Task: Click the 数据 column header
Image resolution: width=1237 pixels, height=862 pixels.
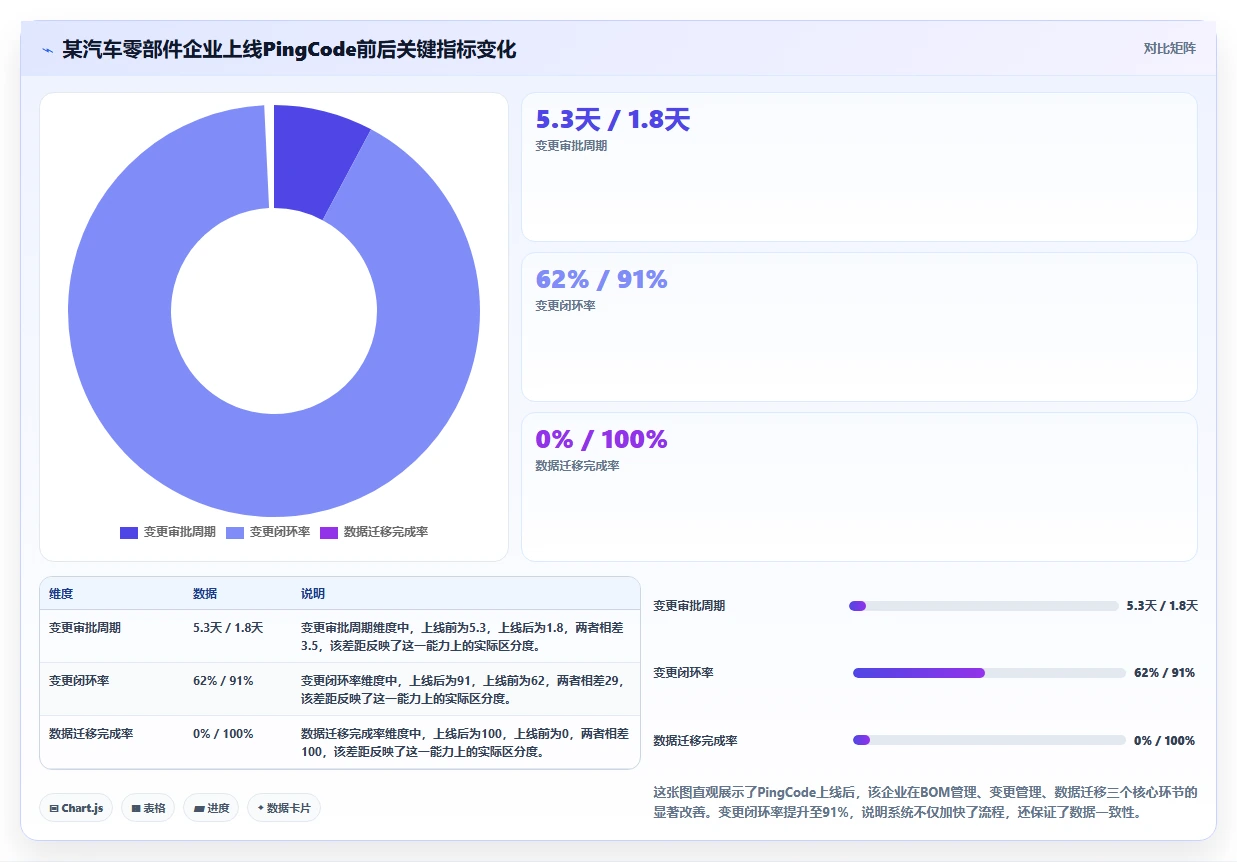Action: pyautogui.click(x=205, y=594)
